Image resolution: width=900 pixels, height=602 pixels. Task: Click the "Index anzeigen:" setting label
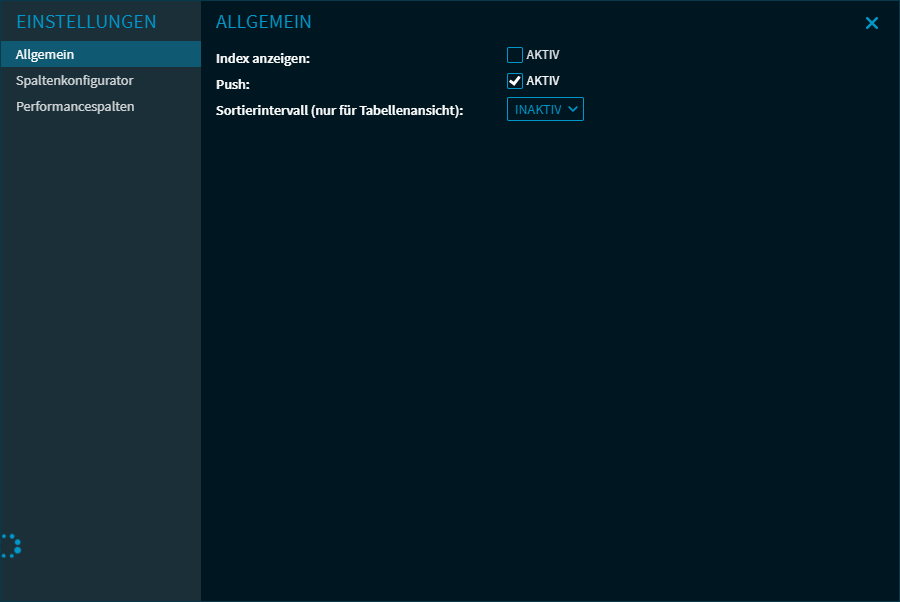click(263, 59)
